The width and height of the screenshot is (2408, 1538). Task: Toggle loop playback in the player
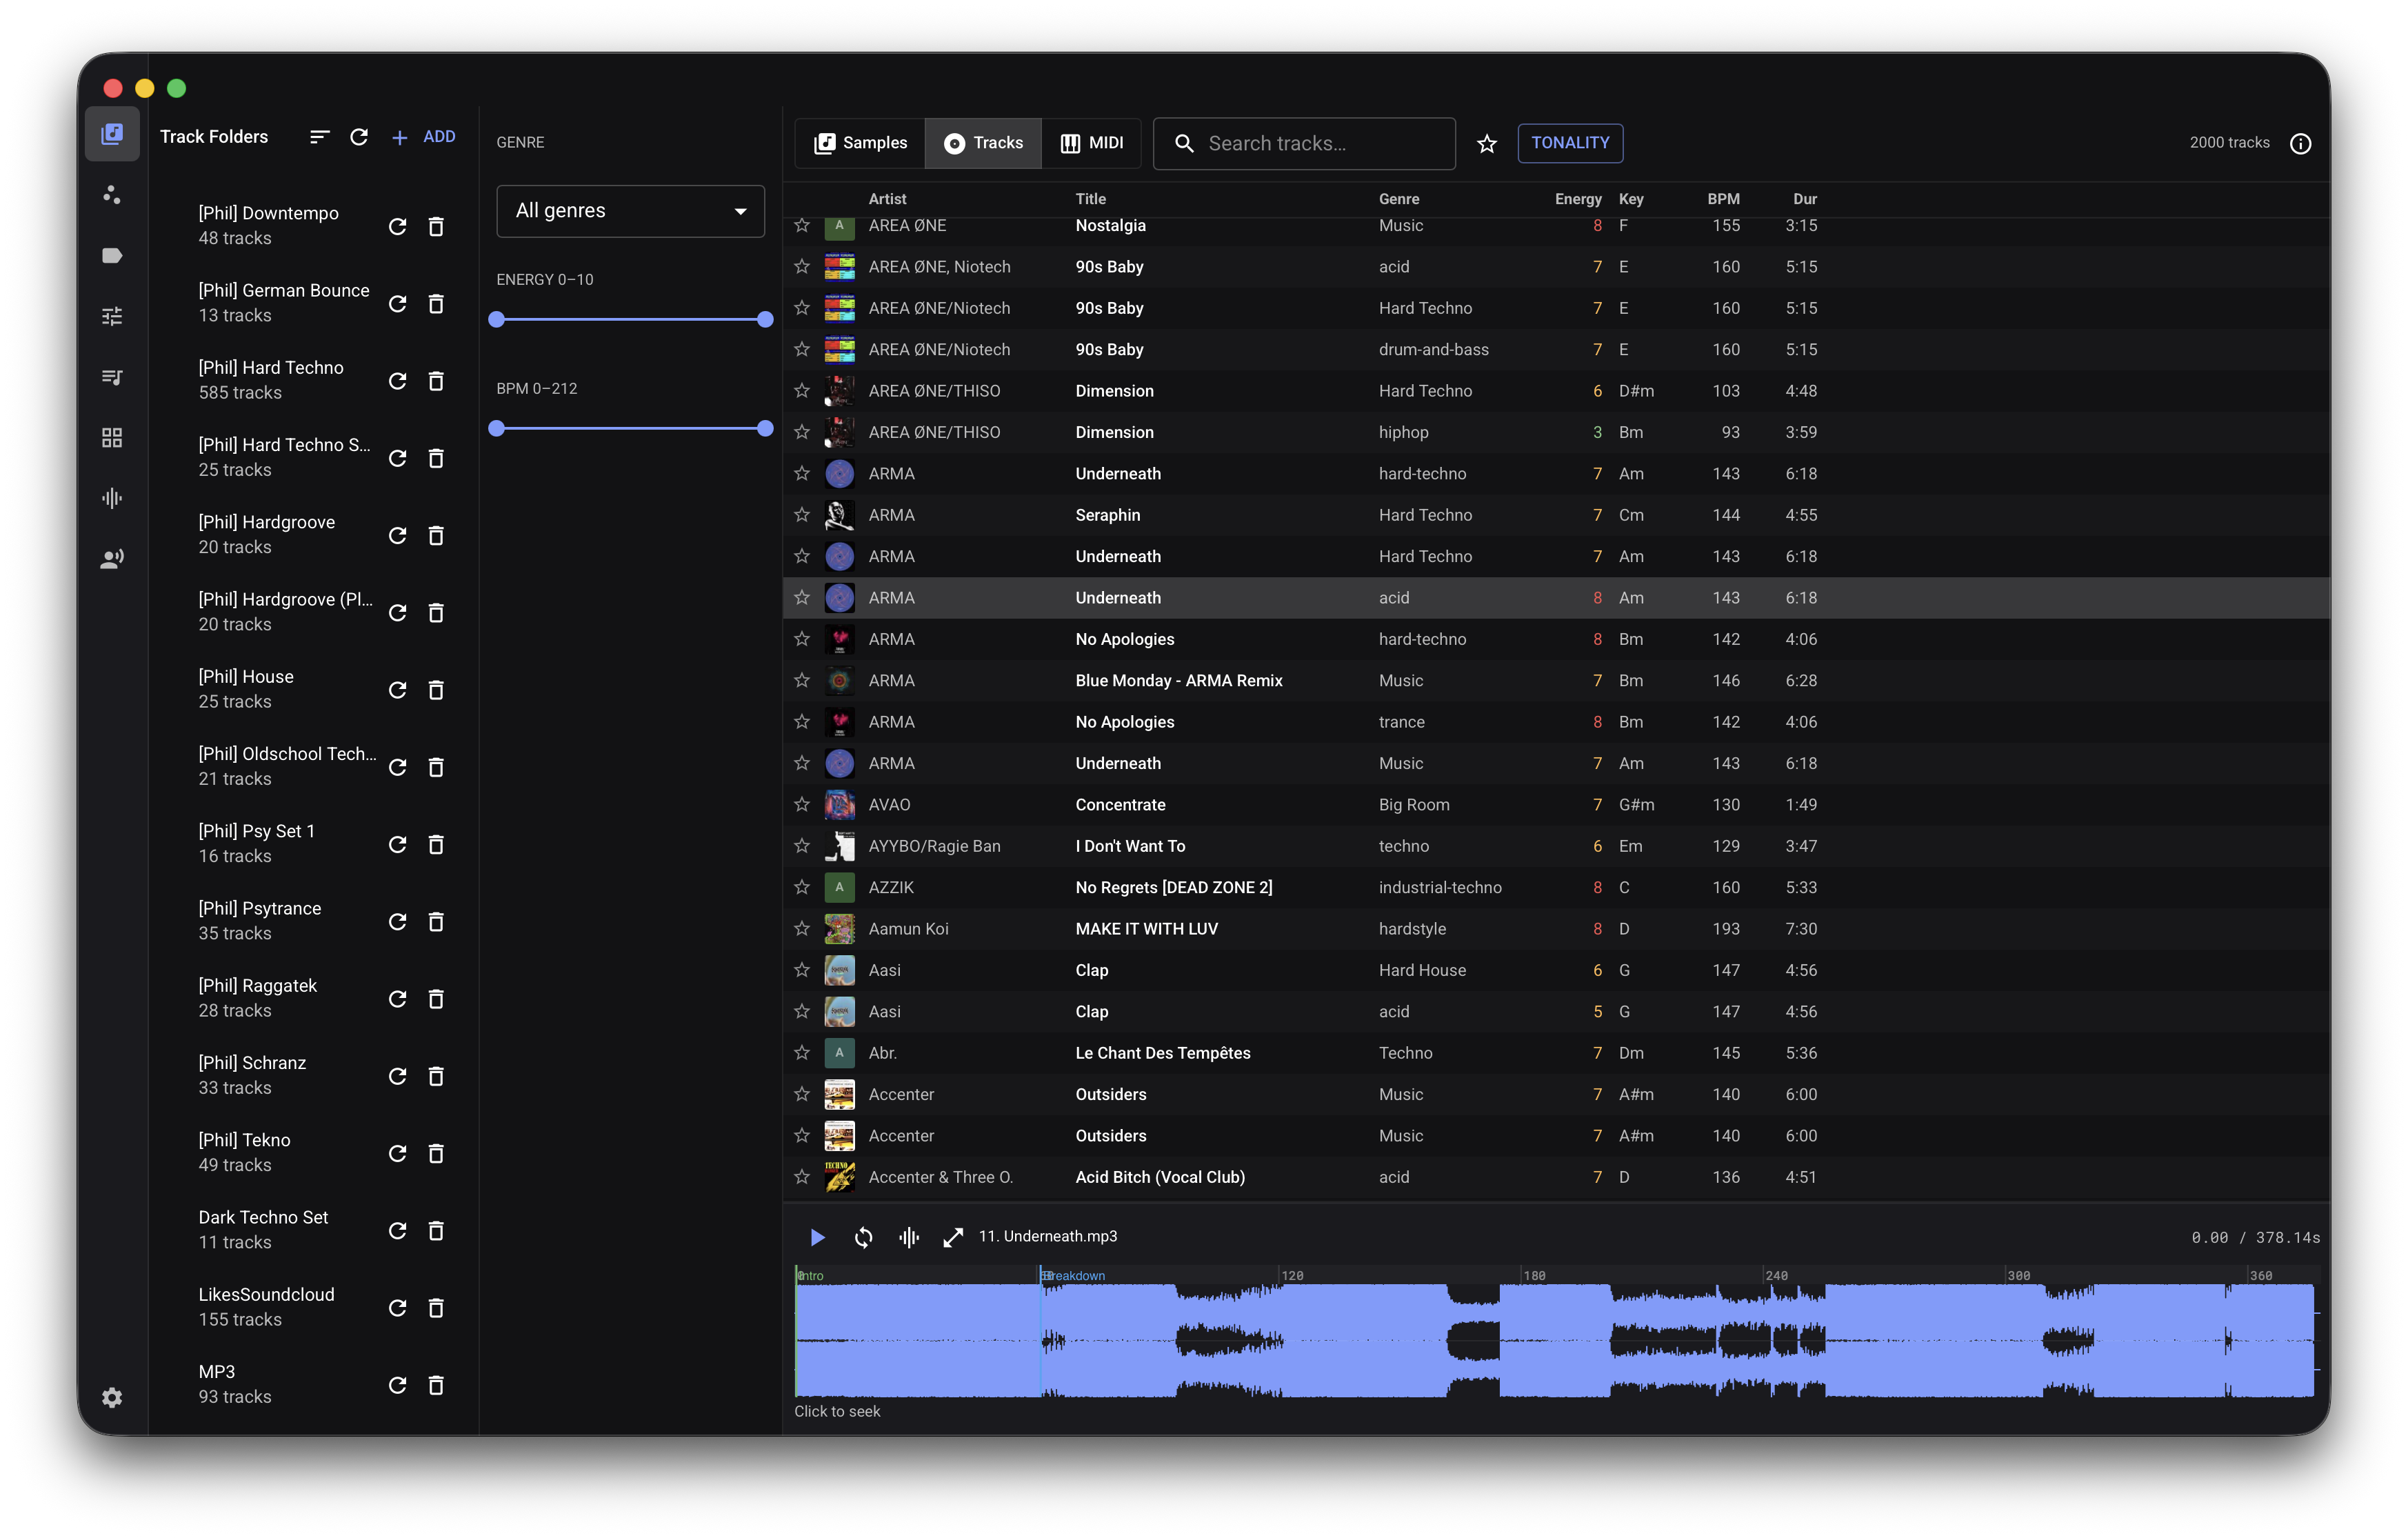pyautogui.click(x=863, y=1237)
